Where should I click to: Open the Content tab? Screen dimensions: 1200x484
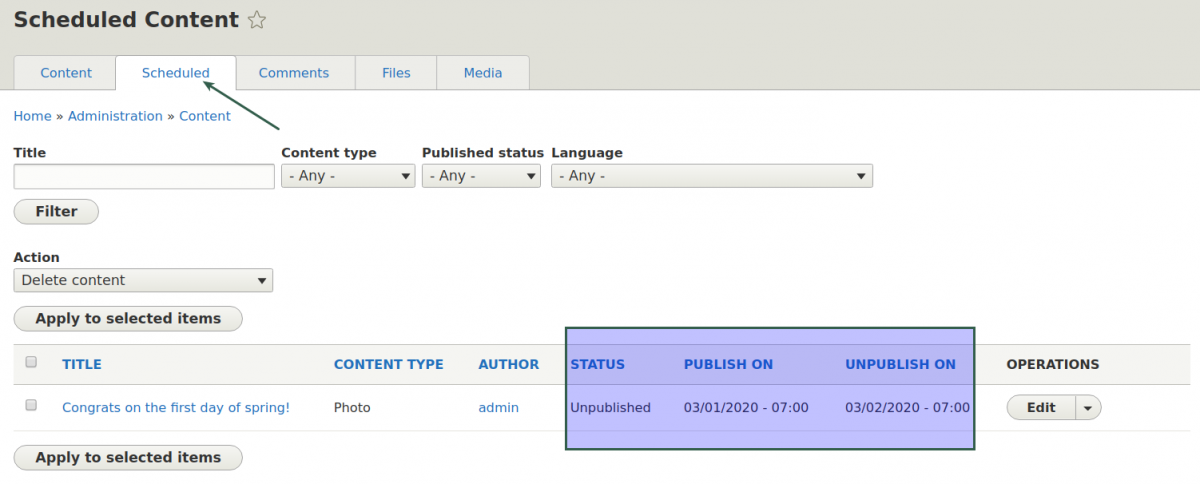click(66, 73)
